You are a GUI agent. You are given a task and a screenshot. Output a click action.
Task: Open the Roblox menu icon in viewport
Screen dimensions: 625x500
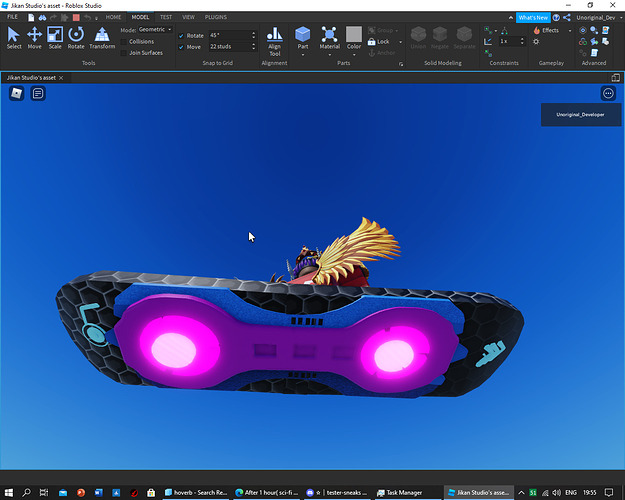tap(17, 93)
